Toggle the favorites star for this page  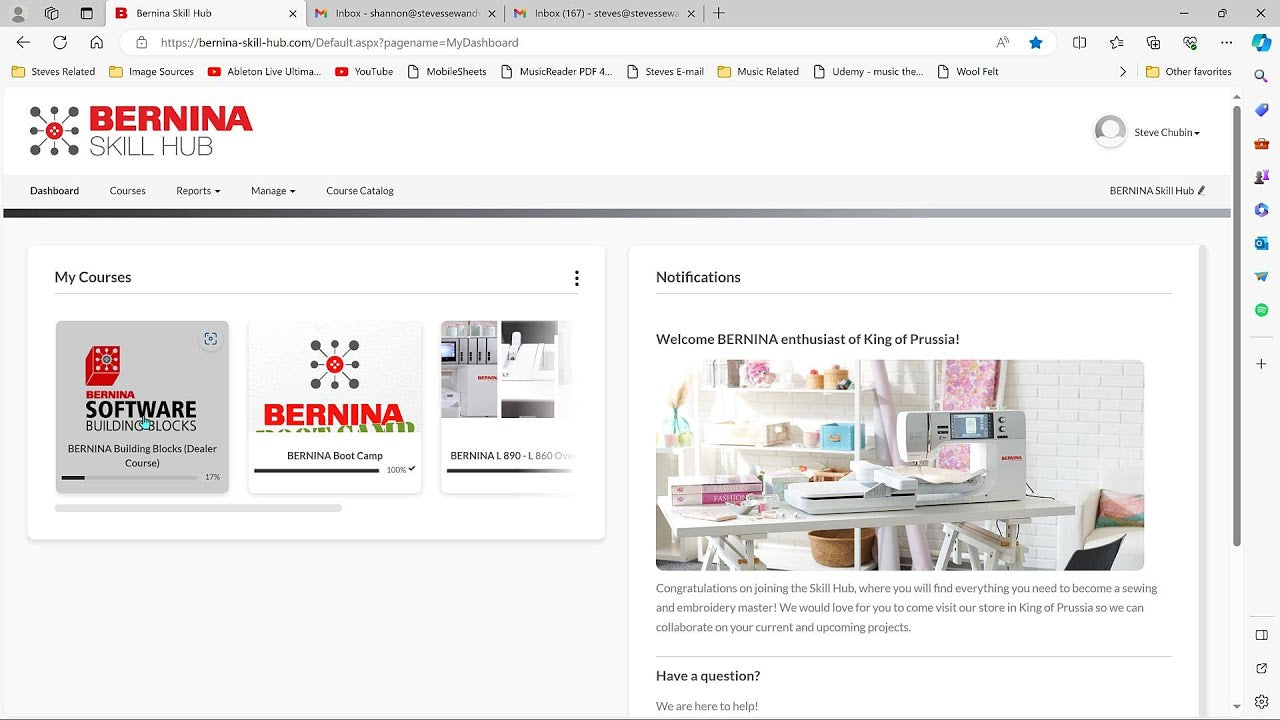pyautogui.click(x=1036, y=42)
